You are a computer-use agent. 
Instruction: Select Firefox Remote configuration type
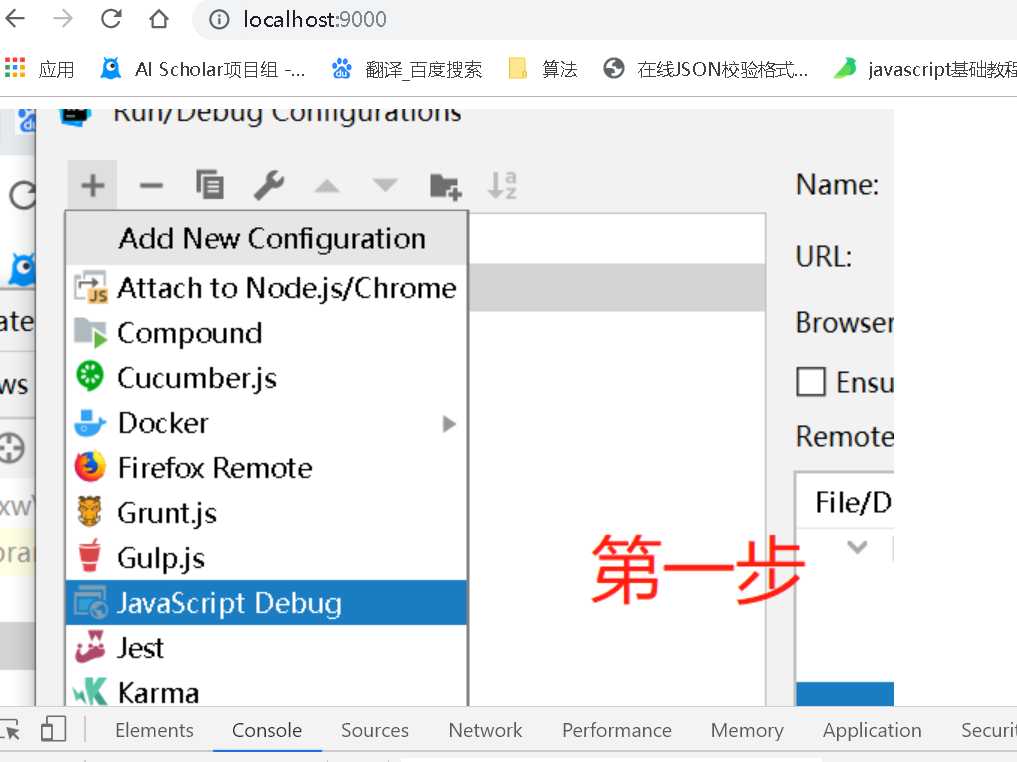(x=267, y=468)
